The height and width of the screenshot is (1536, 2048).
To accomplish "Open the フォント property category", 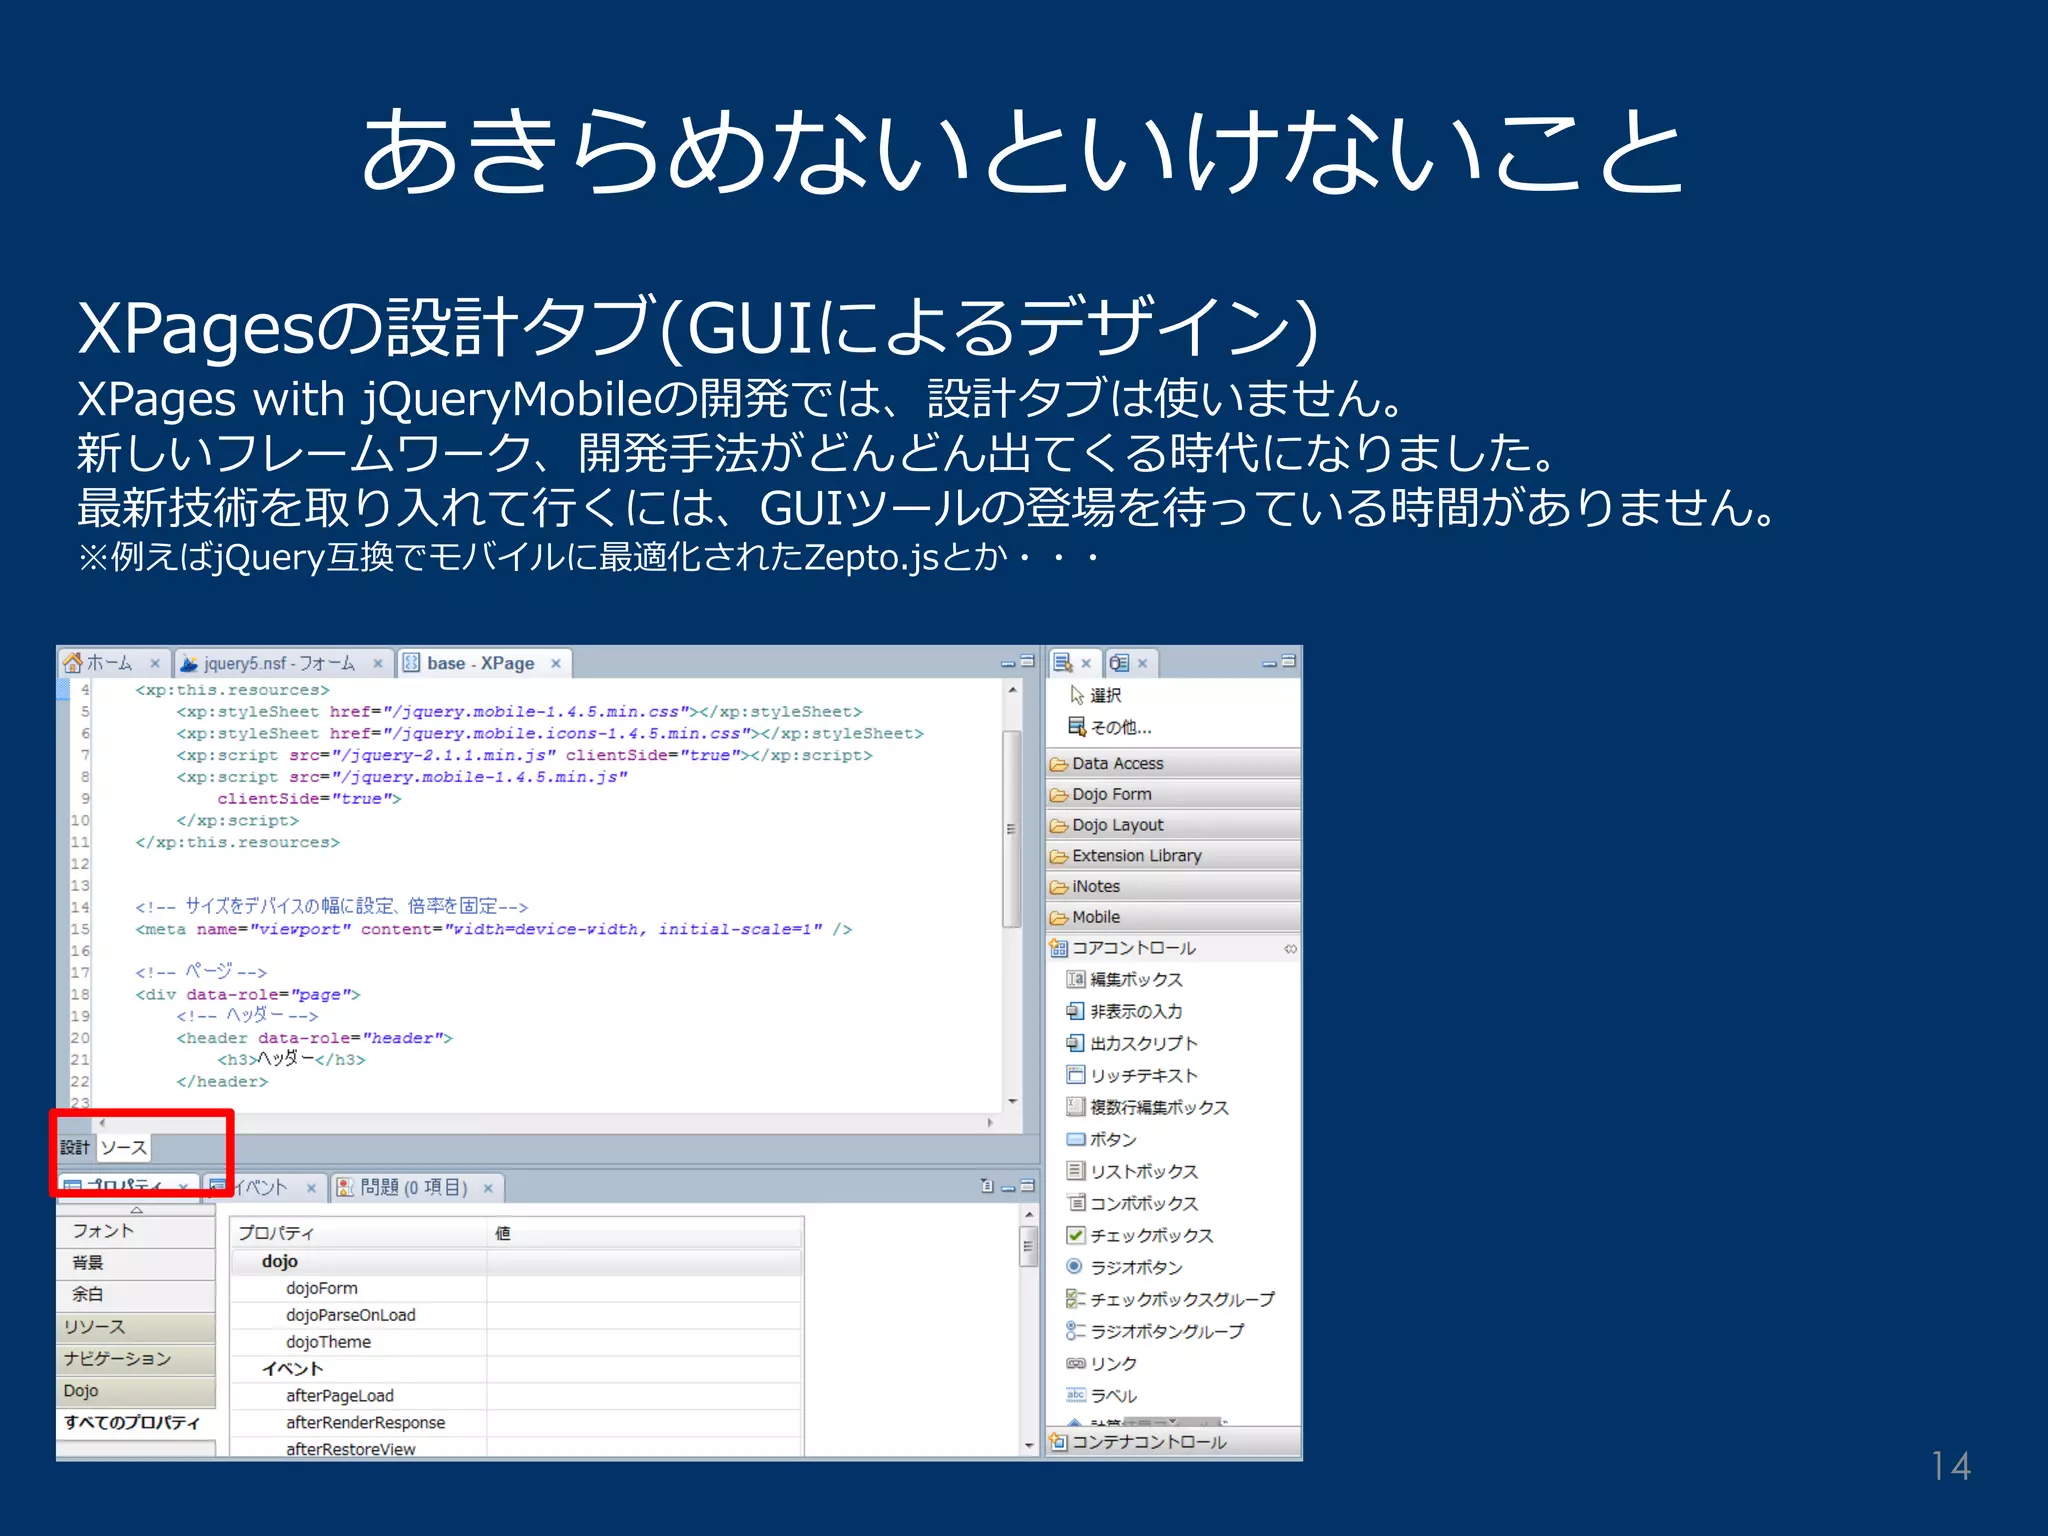I will pyautogui.click(x=136, y=1231).
